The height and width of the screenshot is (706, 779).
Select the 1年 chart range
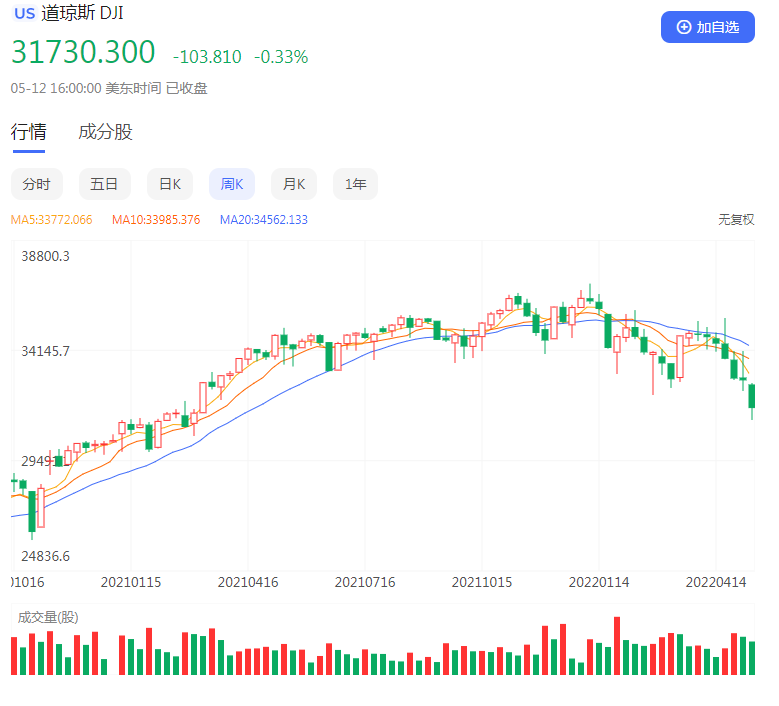point(355,184)
